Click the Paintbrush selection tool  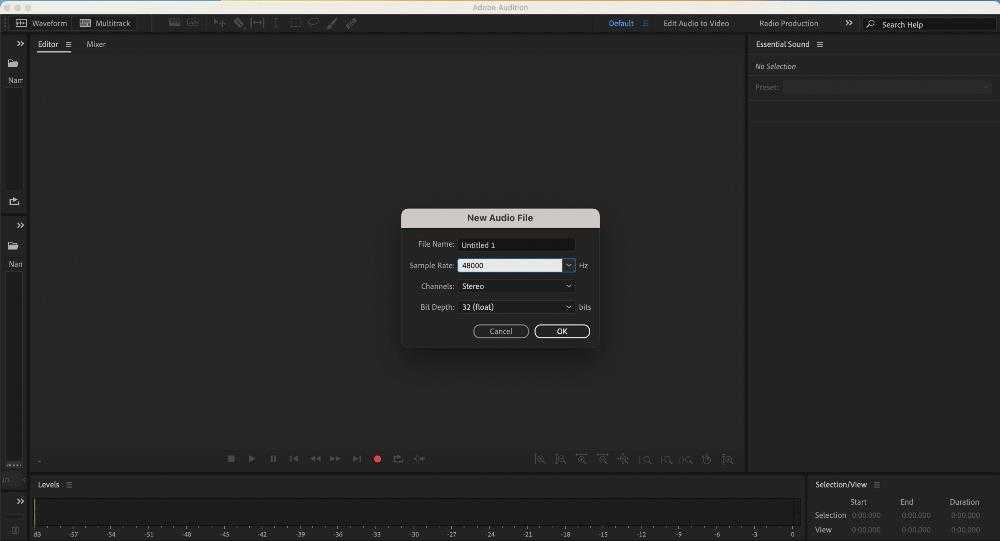point(331,23)
